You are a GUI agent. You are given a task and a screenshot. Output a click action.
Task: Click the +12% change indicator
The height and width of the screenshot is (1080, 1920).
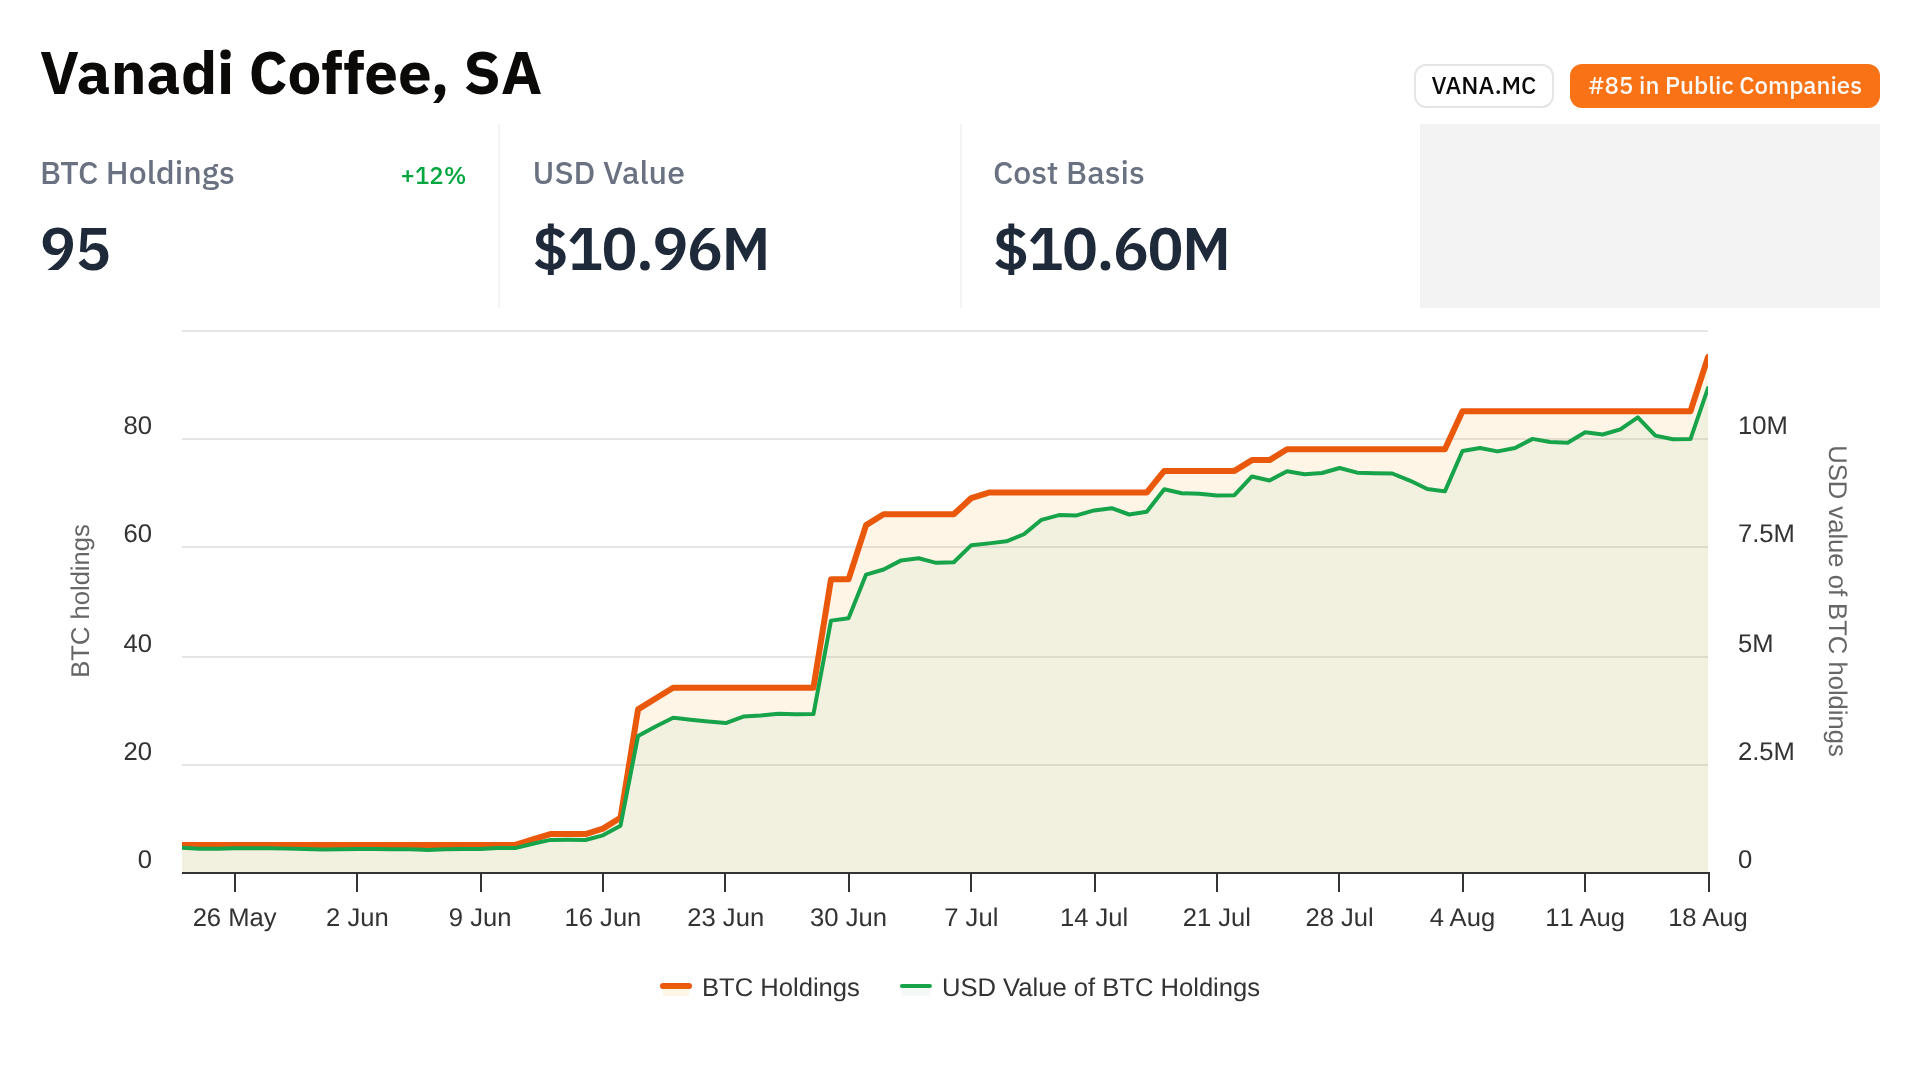(x=433, y=176)
